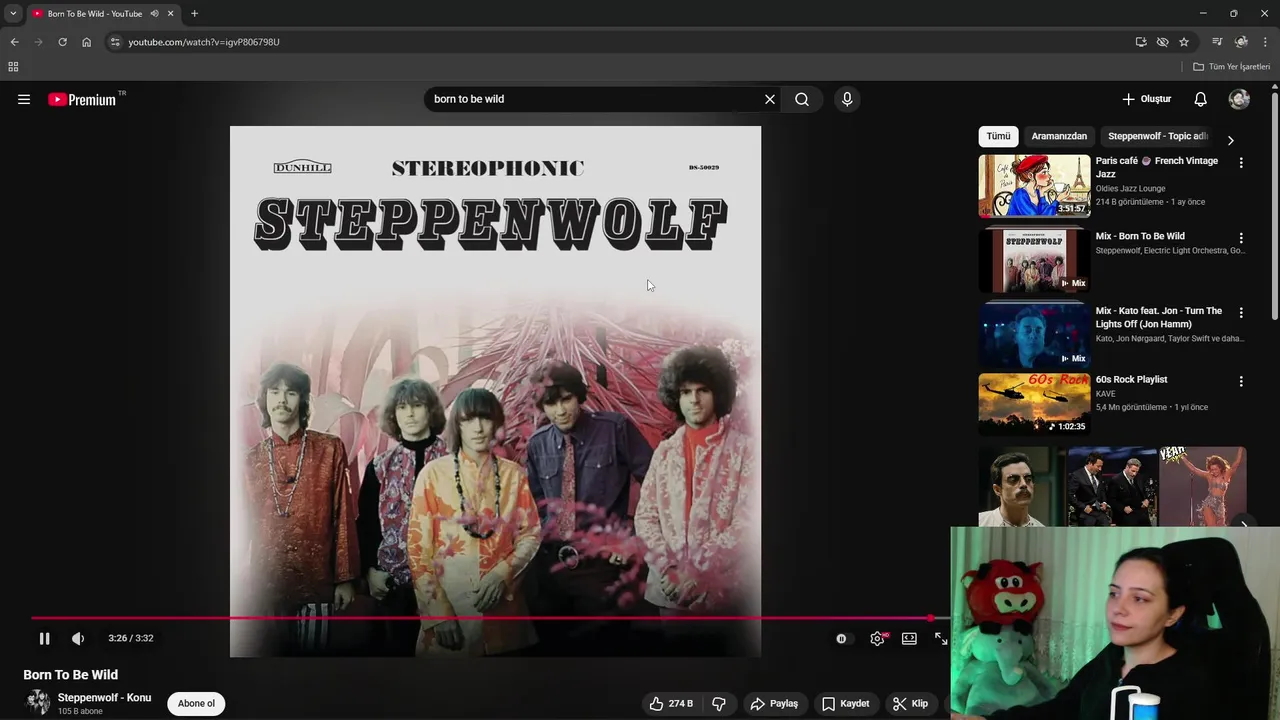Click the search box containing 'born to be wild'
1280x720 pixels.
pos(593,99)
